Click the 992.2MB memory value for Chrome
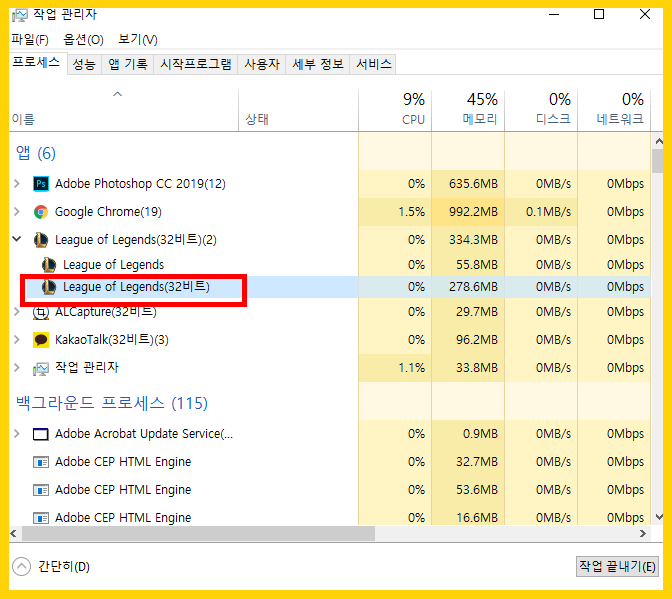 pyautogui.click(x=473, y=212)
